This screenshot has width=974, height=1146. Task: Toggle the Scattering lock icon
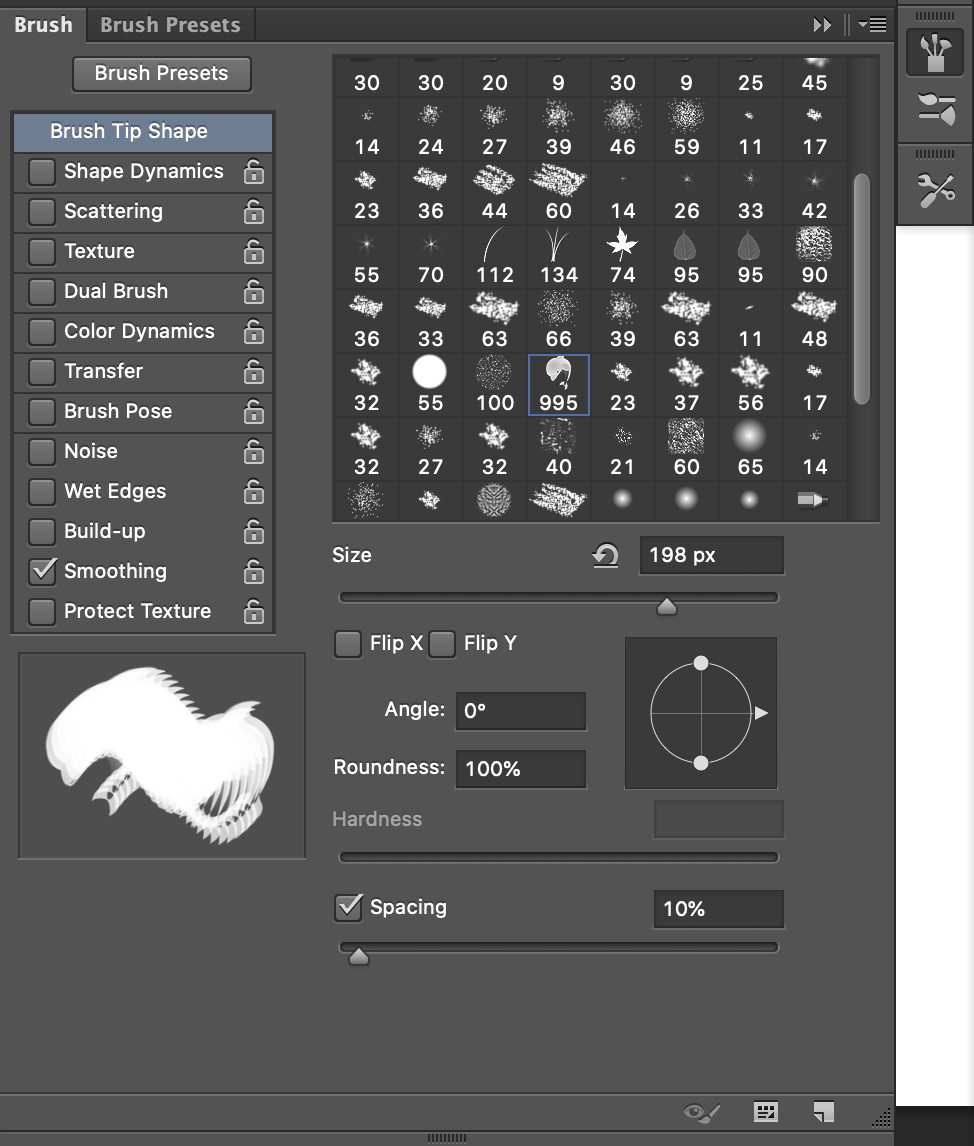[254, 212]
